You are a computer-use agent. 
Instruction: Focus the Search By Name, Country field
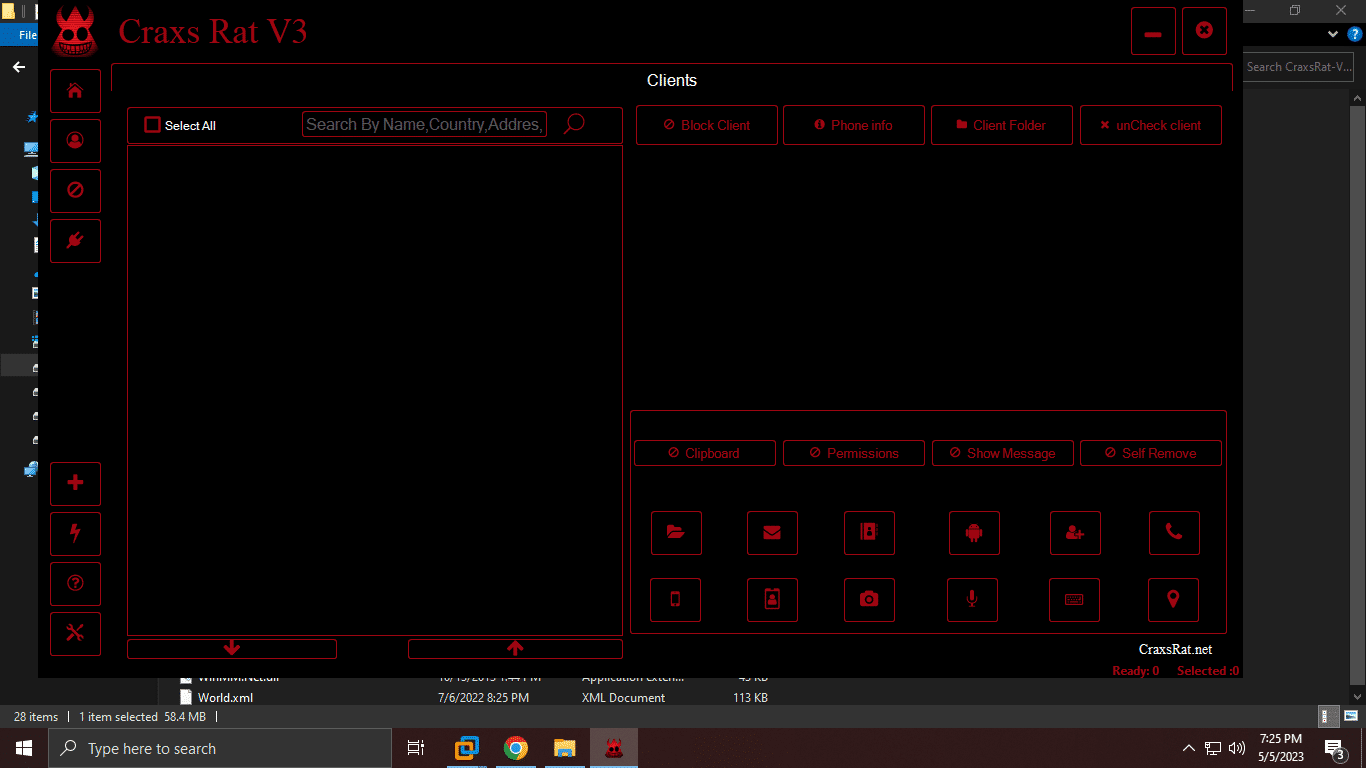[x=424, y=124]
